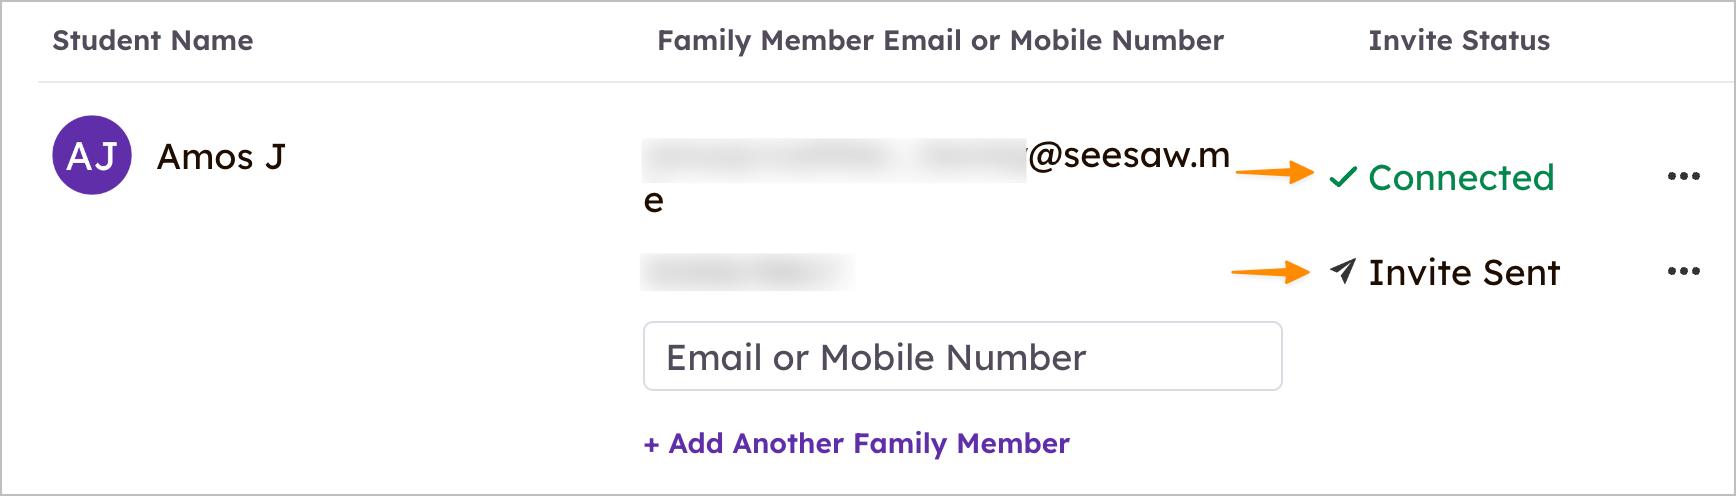Click the blurred username of the seesaw email
The width and height of the screenshot is (1736, 496).
(x=833, y=160)
